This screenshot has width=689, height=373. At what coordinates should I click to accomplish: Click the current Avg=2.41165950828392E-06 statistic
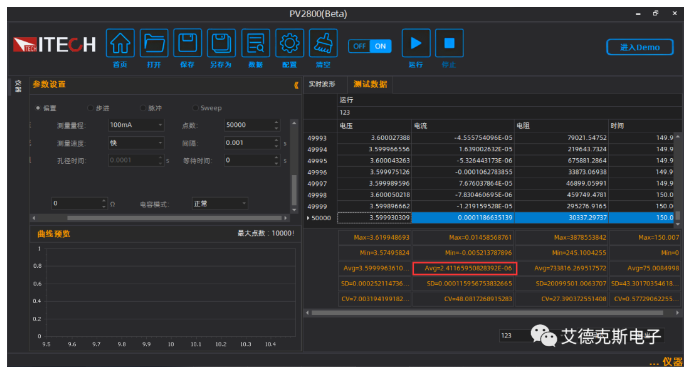click(x=464, y=268)
